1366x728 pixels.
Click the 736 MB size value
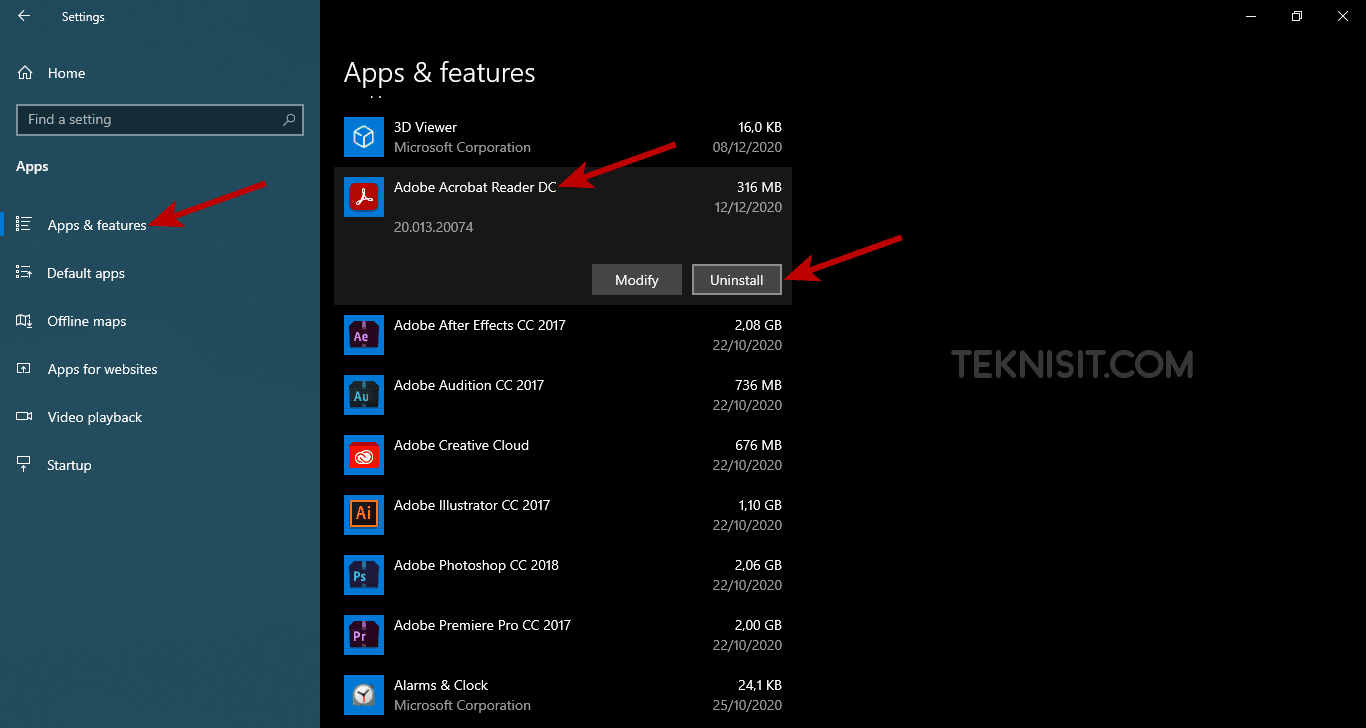(x=758, y=385)
